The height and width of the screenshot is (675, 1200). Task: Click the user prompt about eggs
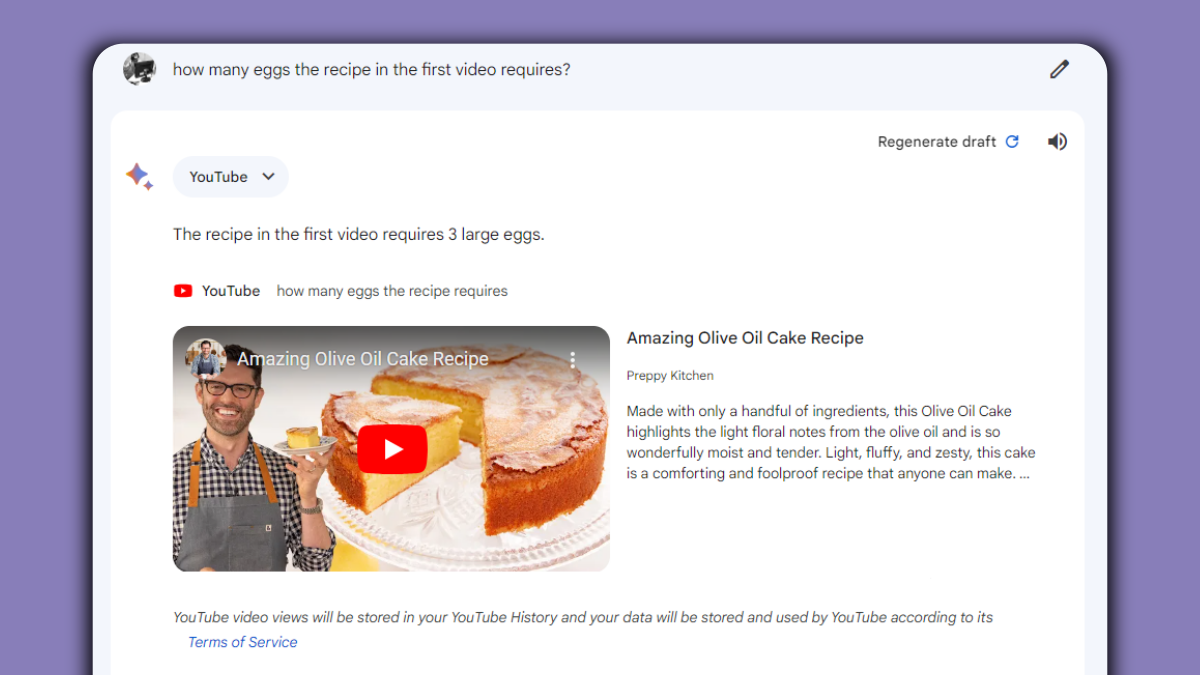(372, 70)
